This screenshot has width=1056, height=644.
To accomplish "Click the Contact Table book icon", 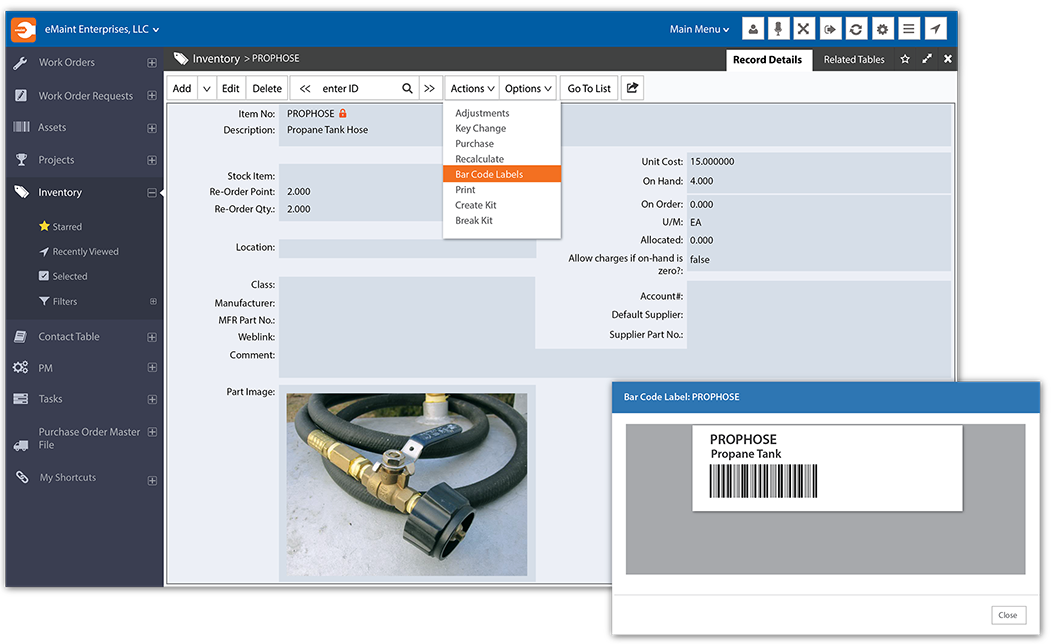I will pos(21,336).
